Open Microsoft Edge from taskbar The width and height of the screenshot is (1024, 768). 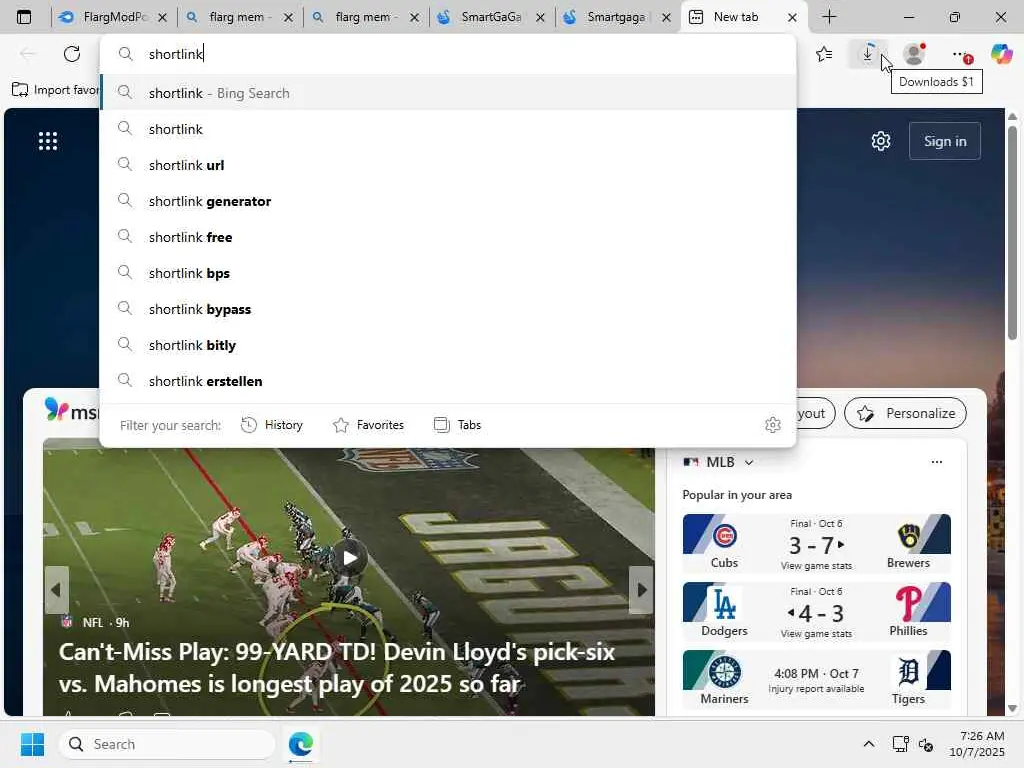point(300,744)
